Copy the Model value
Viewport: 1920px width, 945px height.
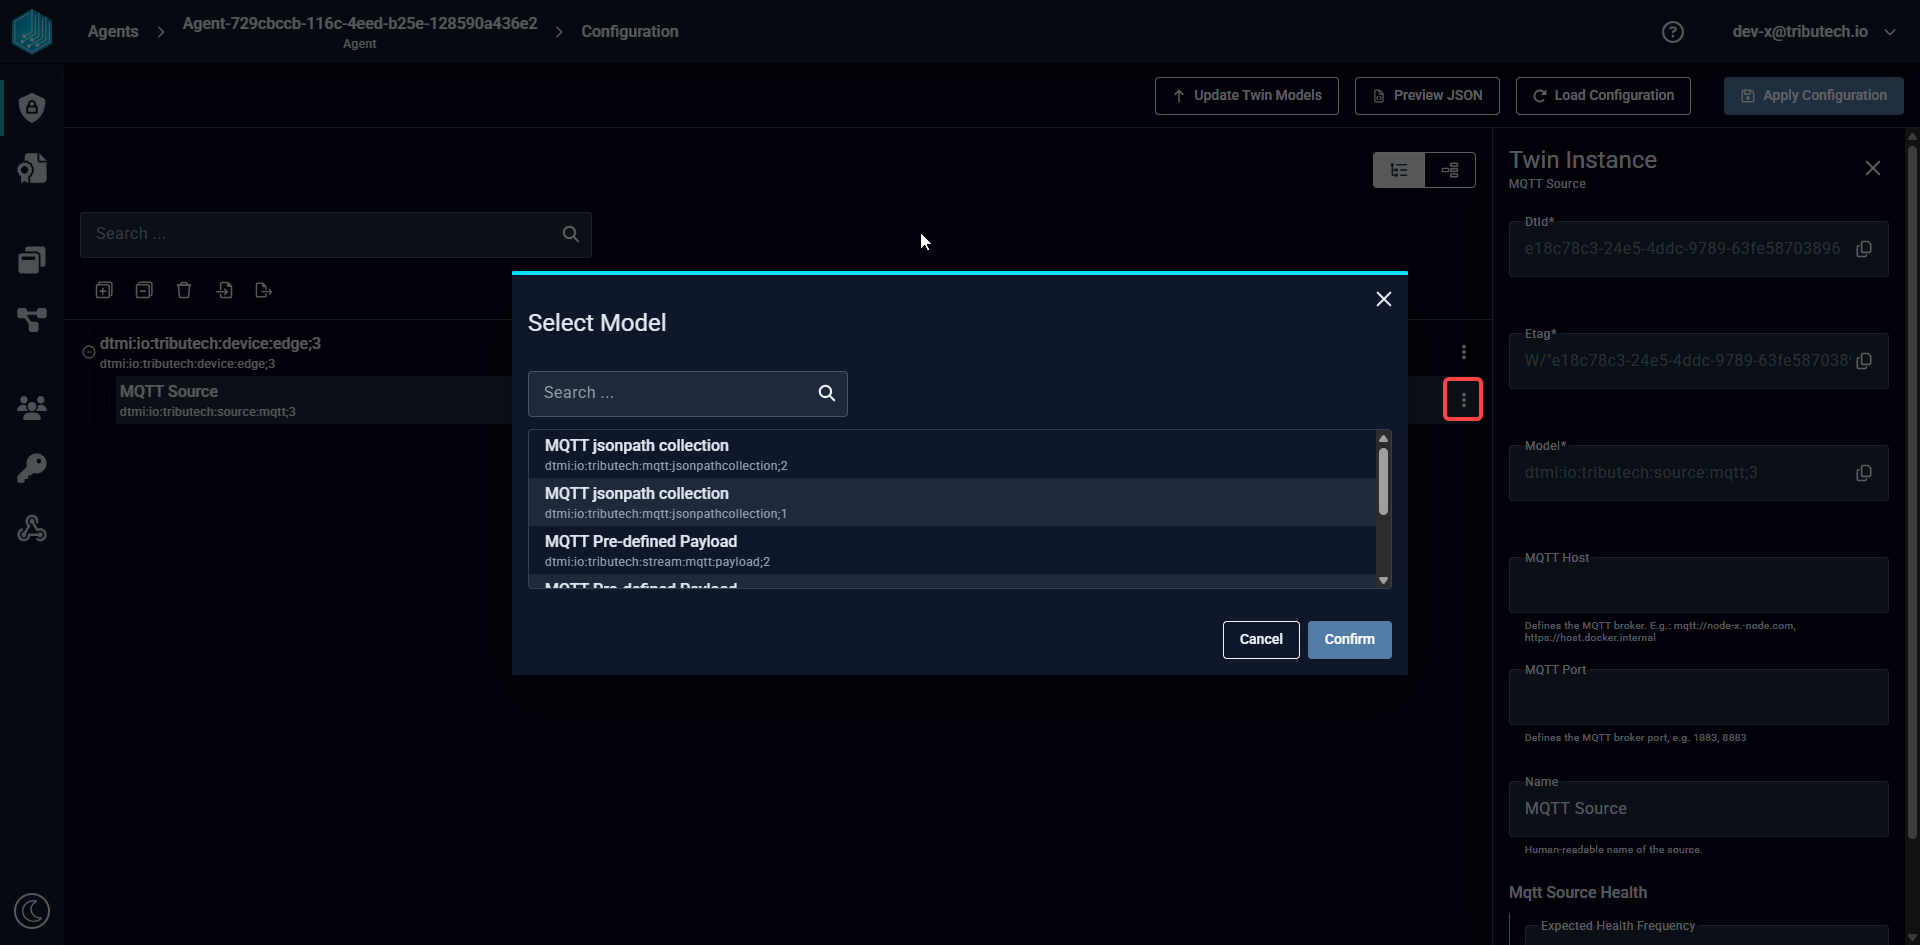(x=1864, y=473)
